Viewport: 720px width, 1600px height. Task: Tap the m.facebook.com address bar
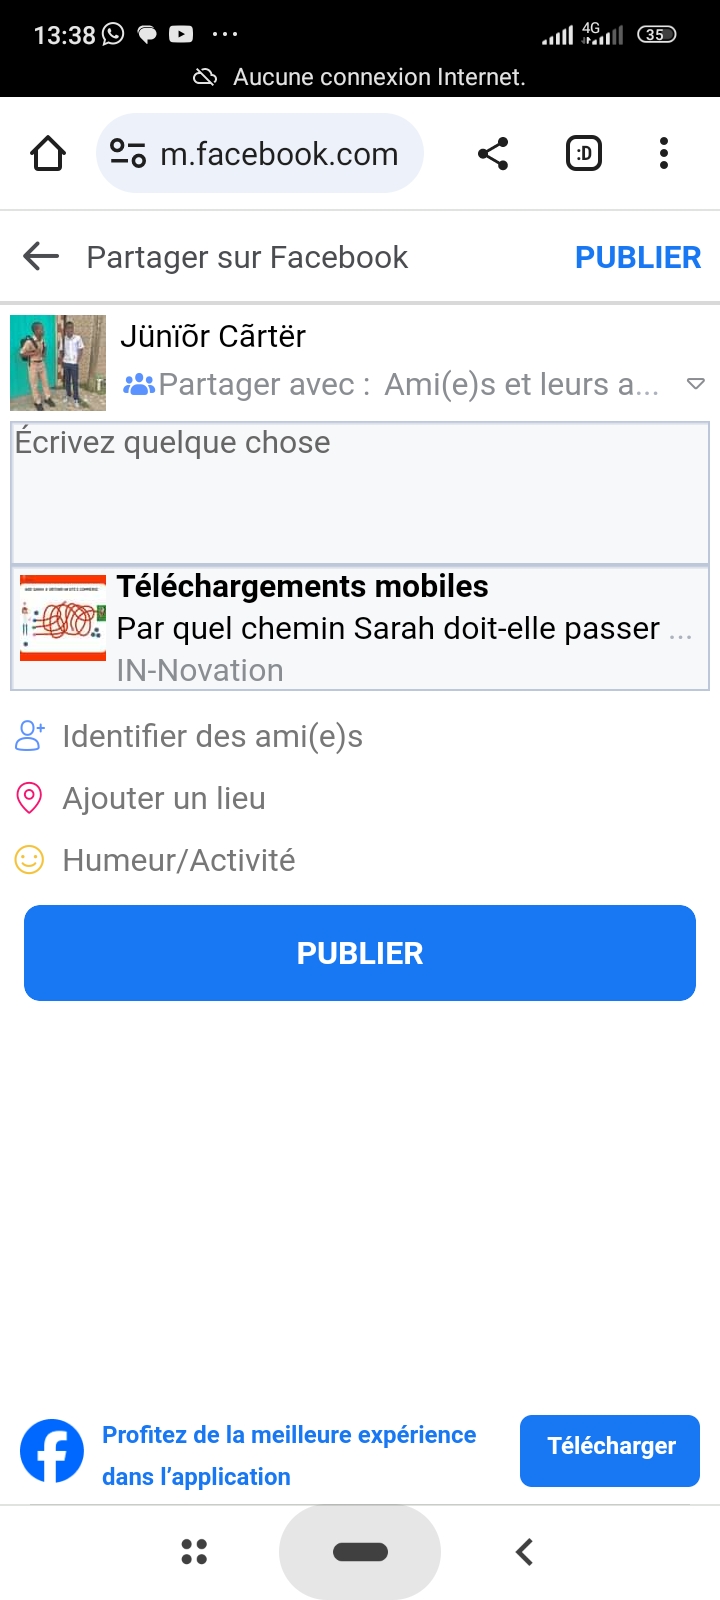(x=280, y=154)
